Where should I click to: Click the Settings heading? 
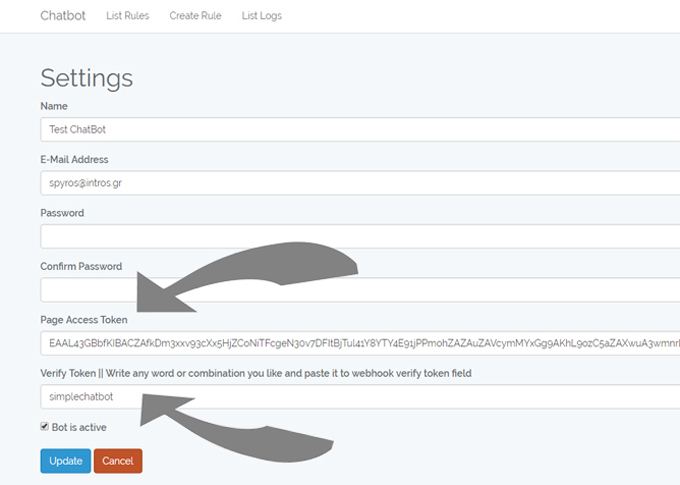(87, 79)
